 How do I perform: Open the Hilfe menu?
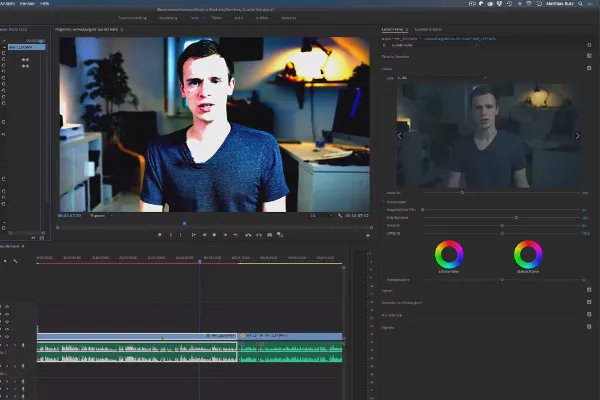45,3
